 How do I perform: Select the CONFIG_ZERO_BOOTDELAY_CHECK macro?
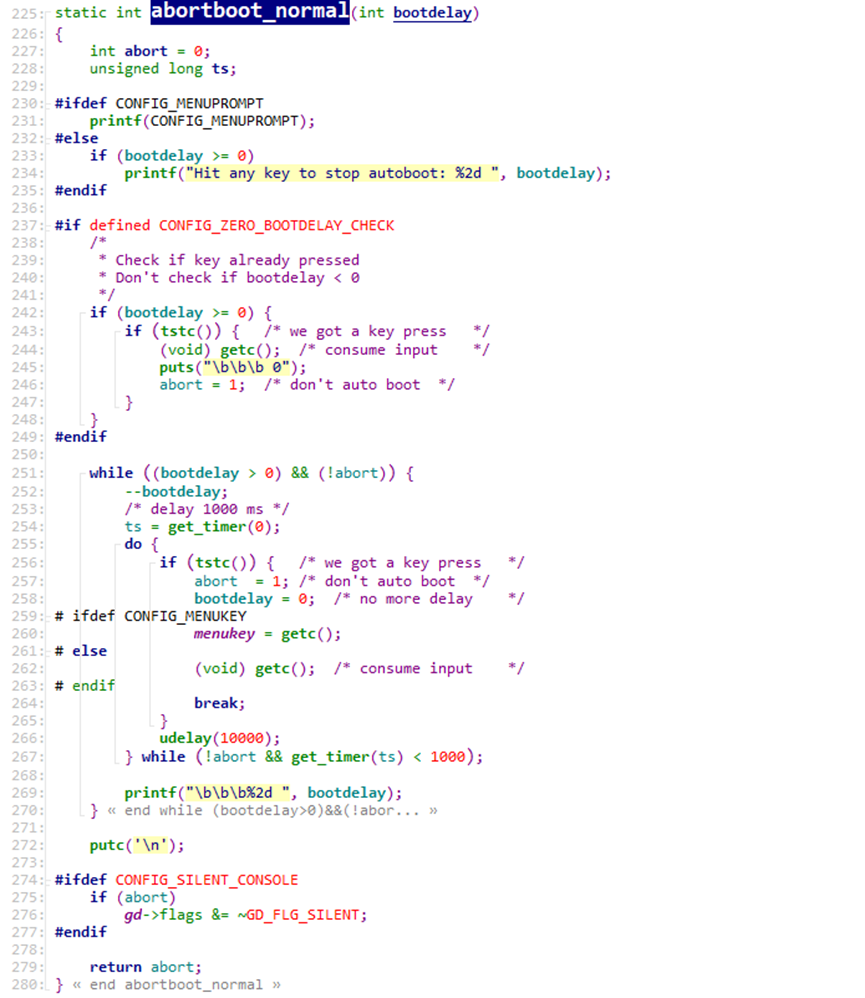pos(276,225)
